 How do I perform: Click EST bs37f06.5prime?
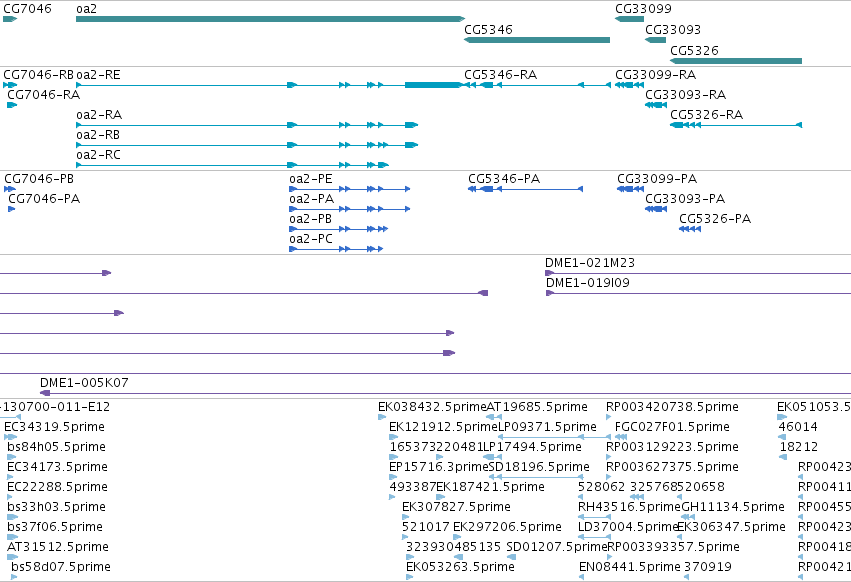(55, 527)
